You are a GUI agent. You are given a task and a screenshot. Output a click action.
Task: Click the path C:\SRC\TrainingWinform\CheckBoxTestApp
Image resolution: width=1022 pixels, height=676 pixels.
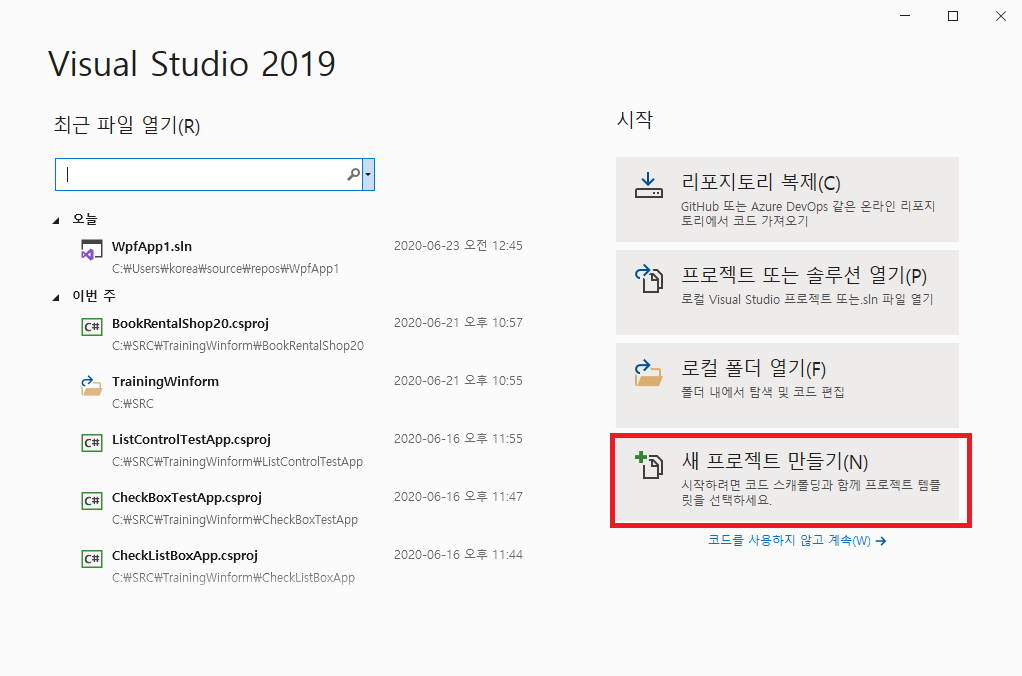click(x=235, y=520)
